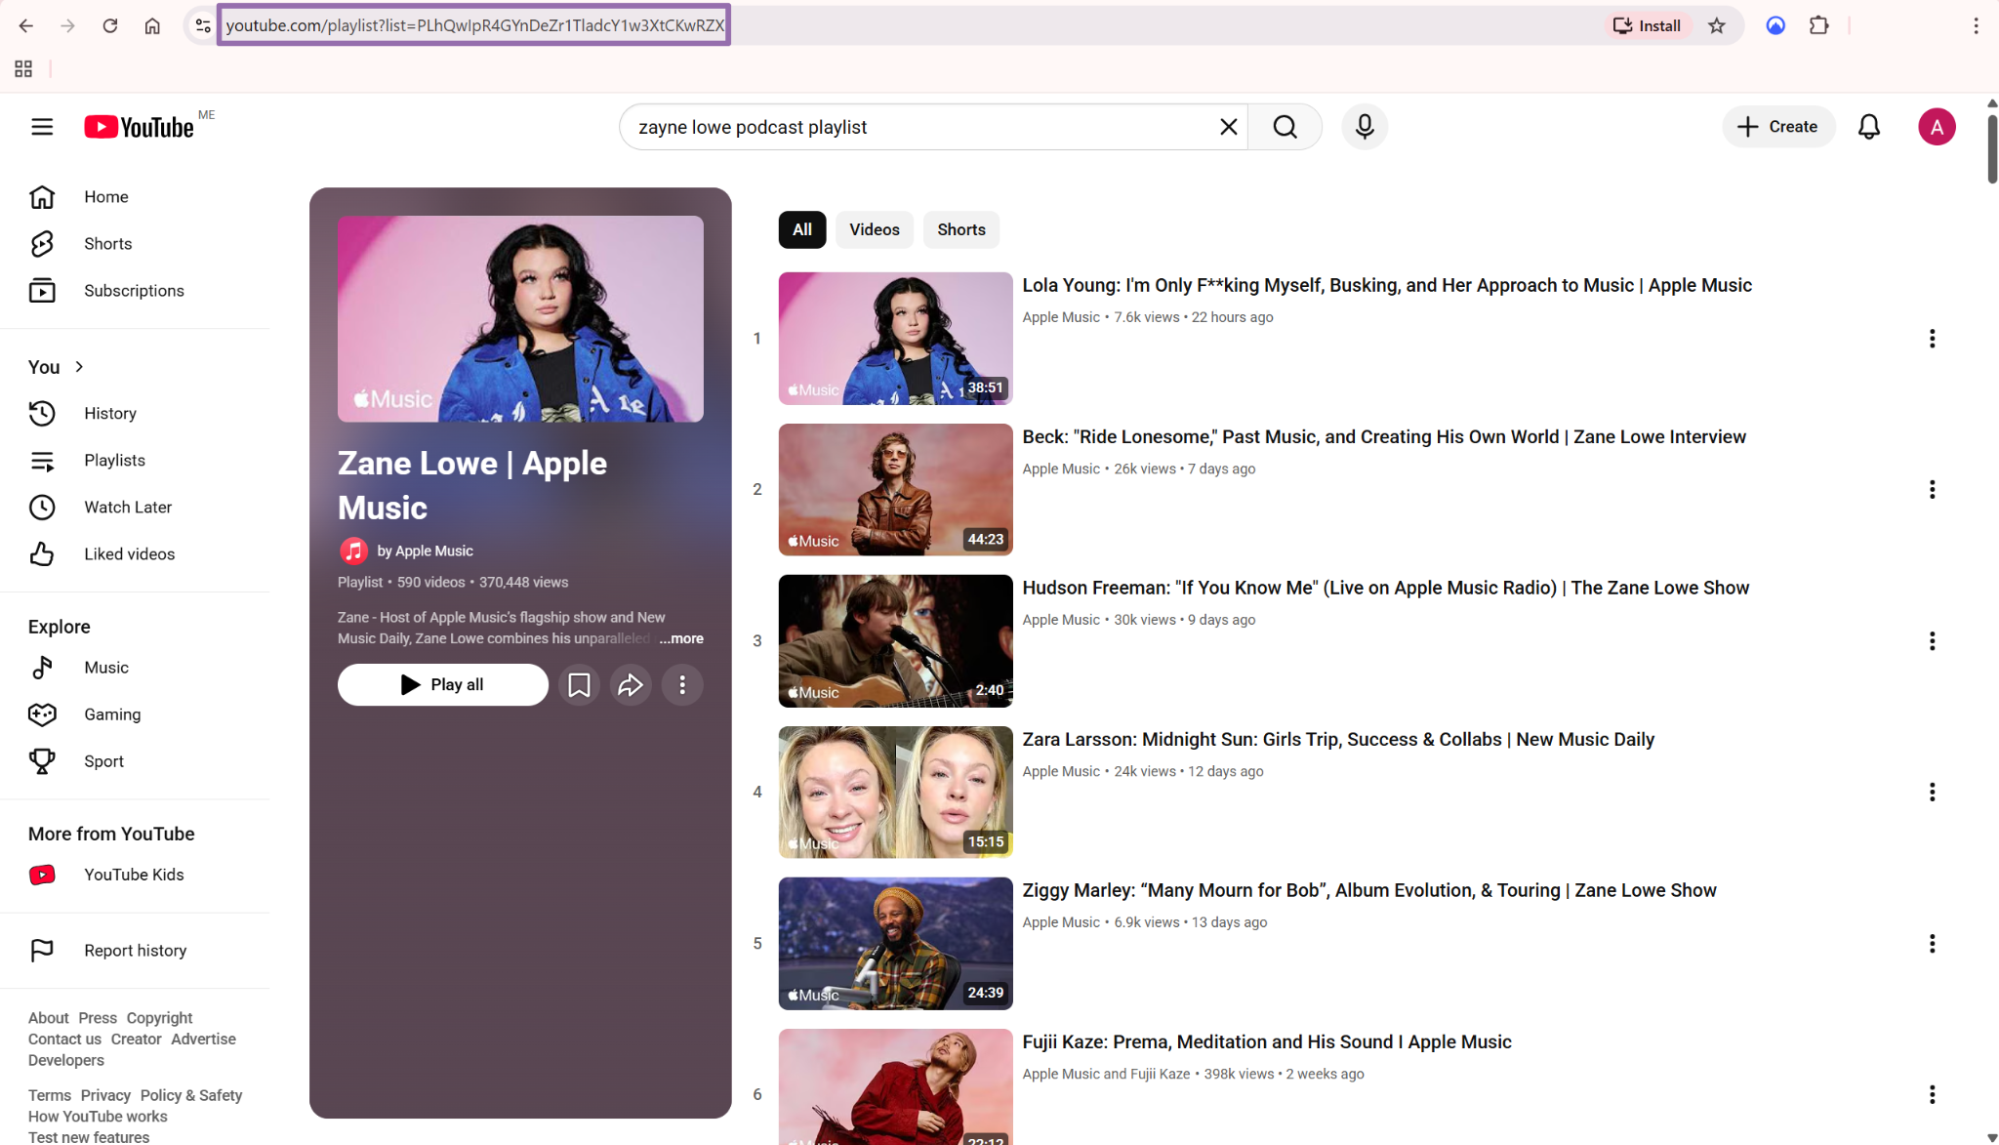Image resolution: width=1999 pixels, height=1145 pixels.
Task: Open options menu for Zara Larsson video
Action: 1931,792
